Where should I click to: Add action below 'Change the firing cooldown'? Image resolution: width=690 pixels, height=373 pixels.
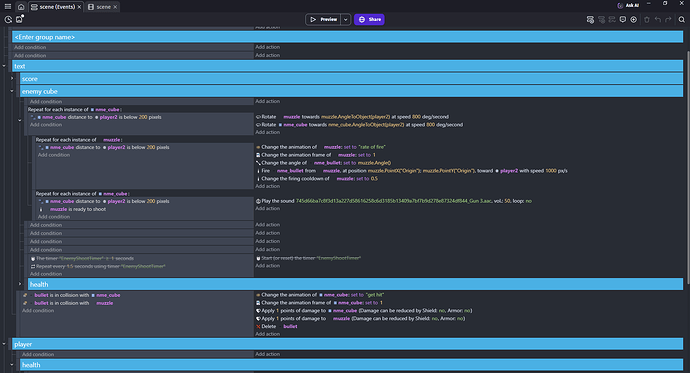[x=268, y=186]
